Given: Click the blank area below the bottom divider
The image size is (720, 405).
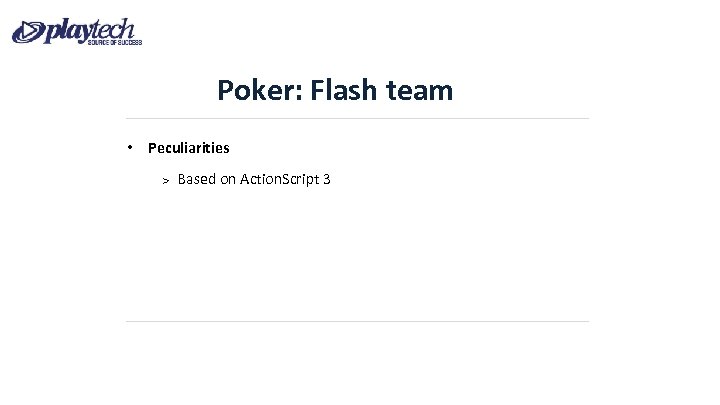Looking at the screenshot, I should (x=357, y=363).
